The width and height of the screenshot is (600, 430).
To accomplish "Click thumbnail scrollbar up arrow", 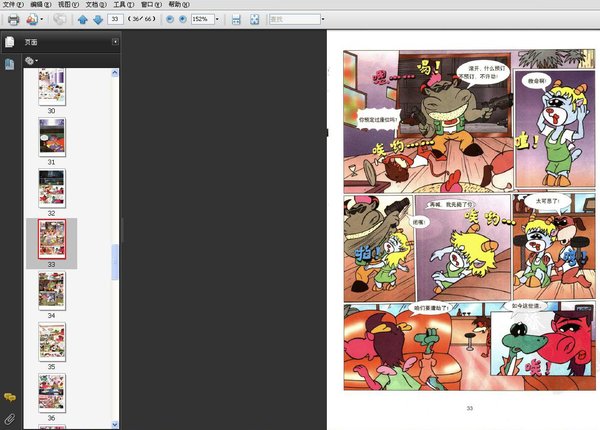I will coord(115,73).
